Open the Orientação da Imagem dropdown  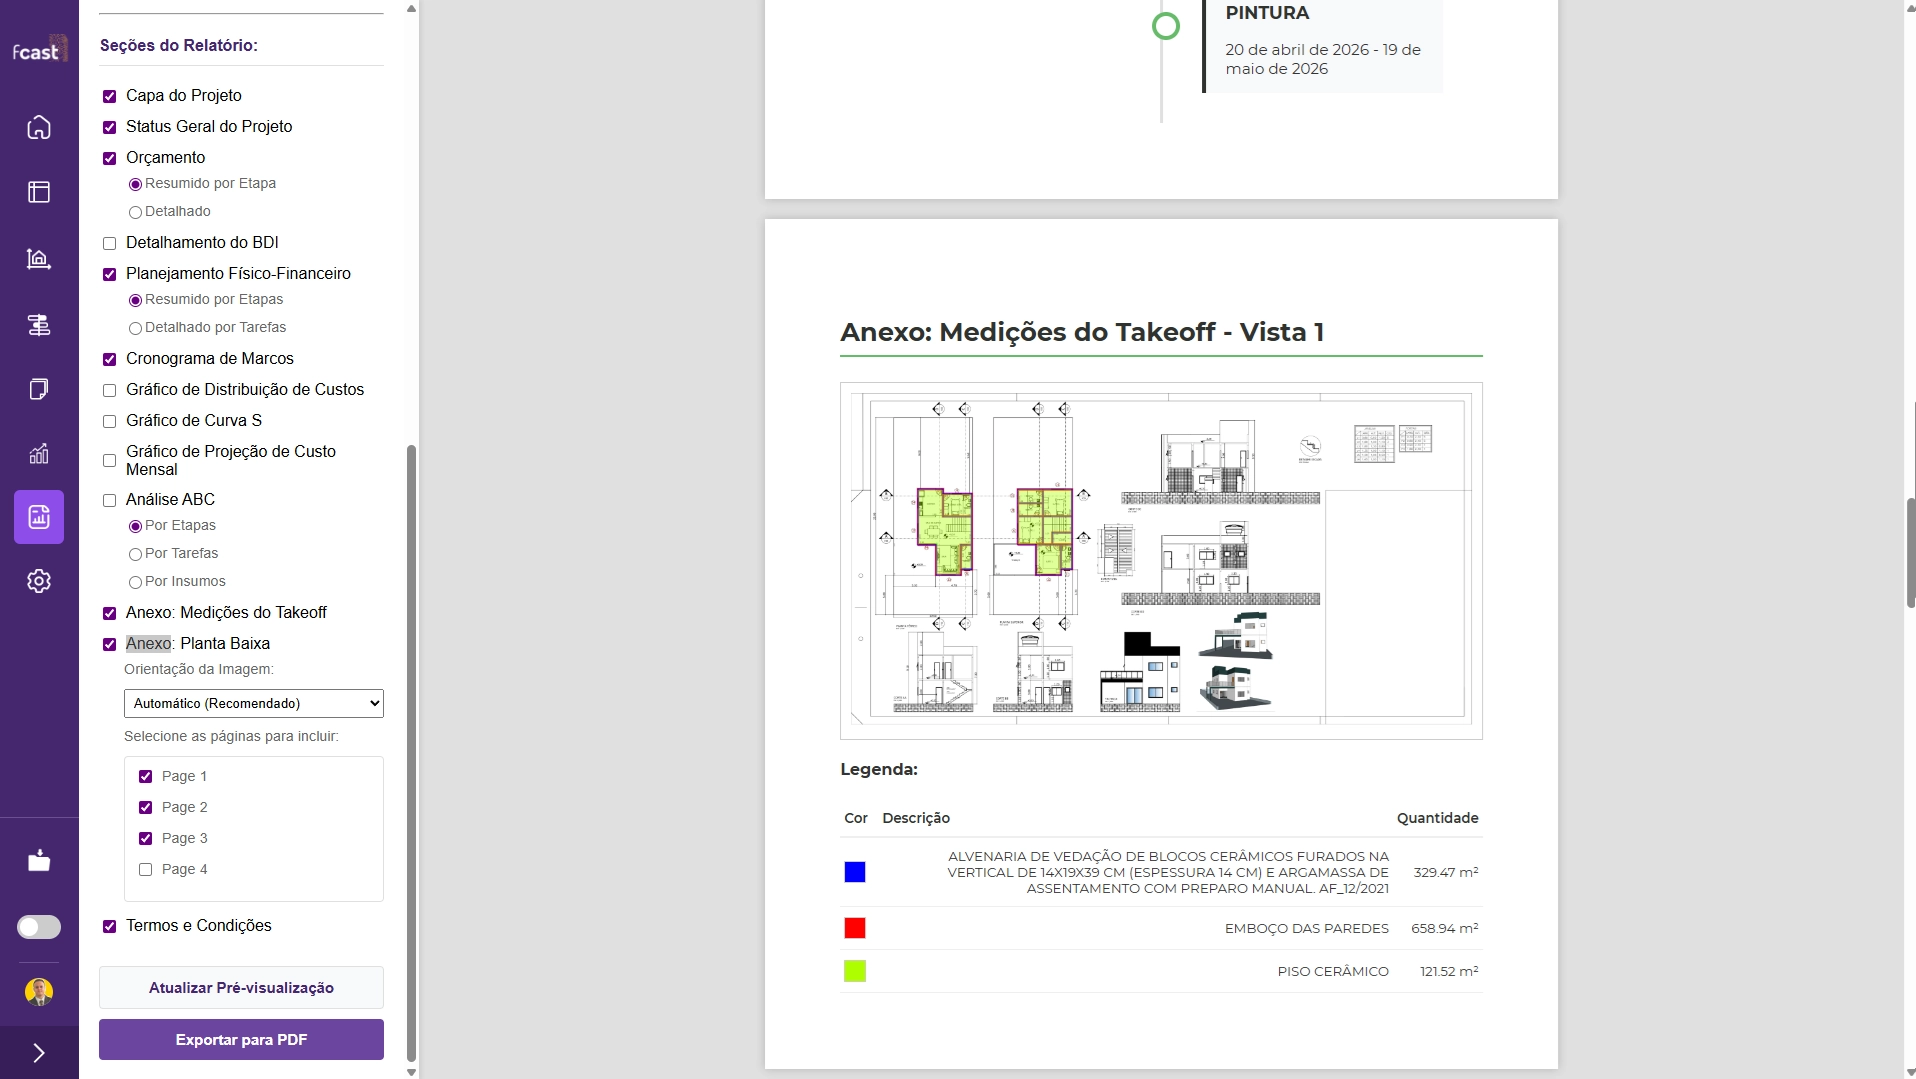pyautogui.click(x=253, y=703)
